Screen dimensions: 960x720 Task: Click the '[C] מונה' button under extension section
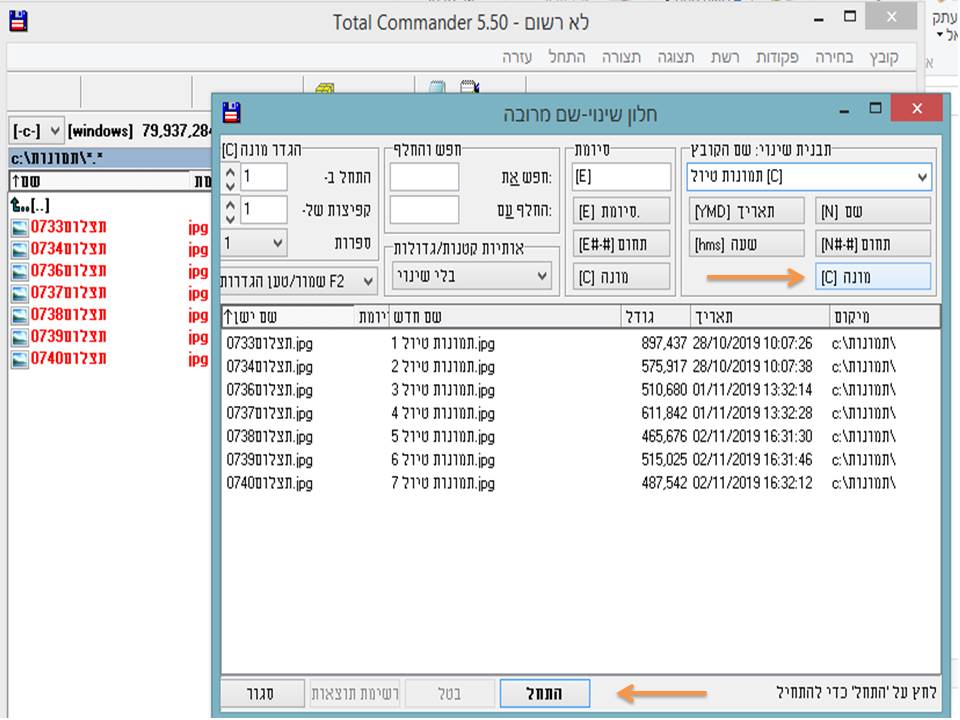[621, 277]
